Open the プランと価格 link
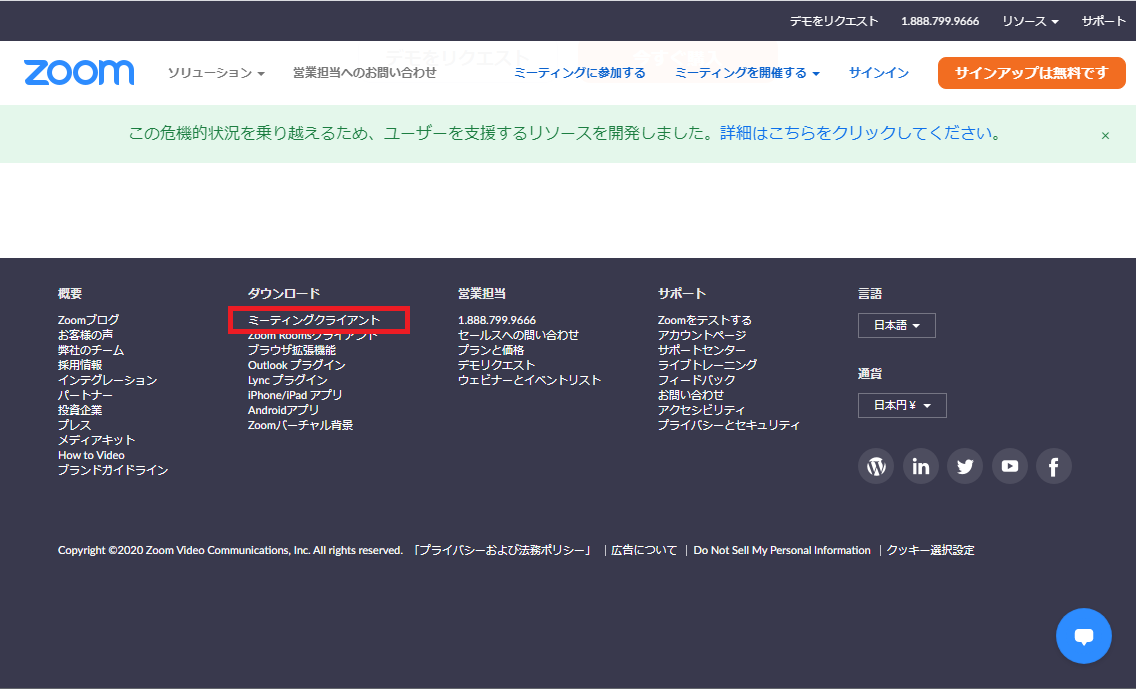 point(491,350)
